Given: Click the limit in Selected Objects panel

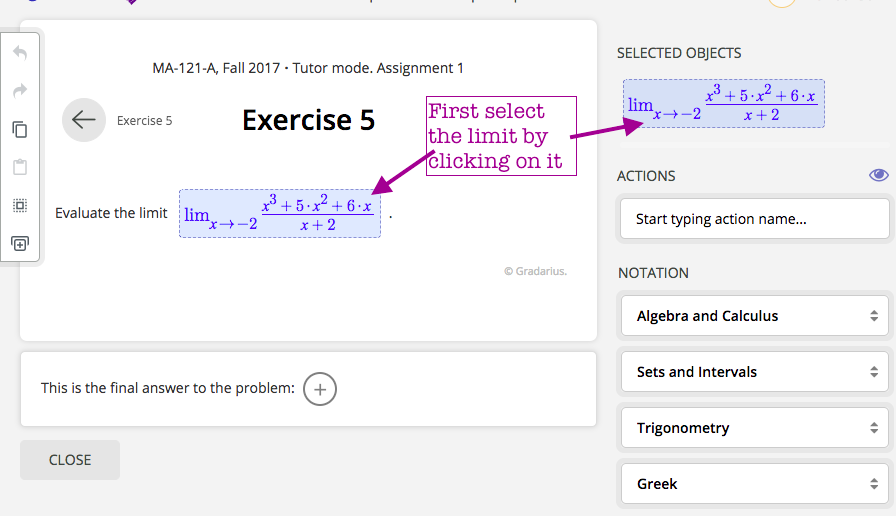Looking at the screenshot, I should [x=724, y=103].
